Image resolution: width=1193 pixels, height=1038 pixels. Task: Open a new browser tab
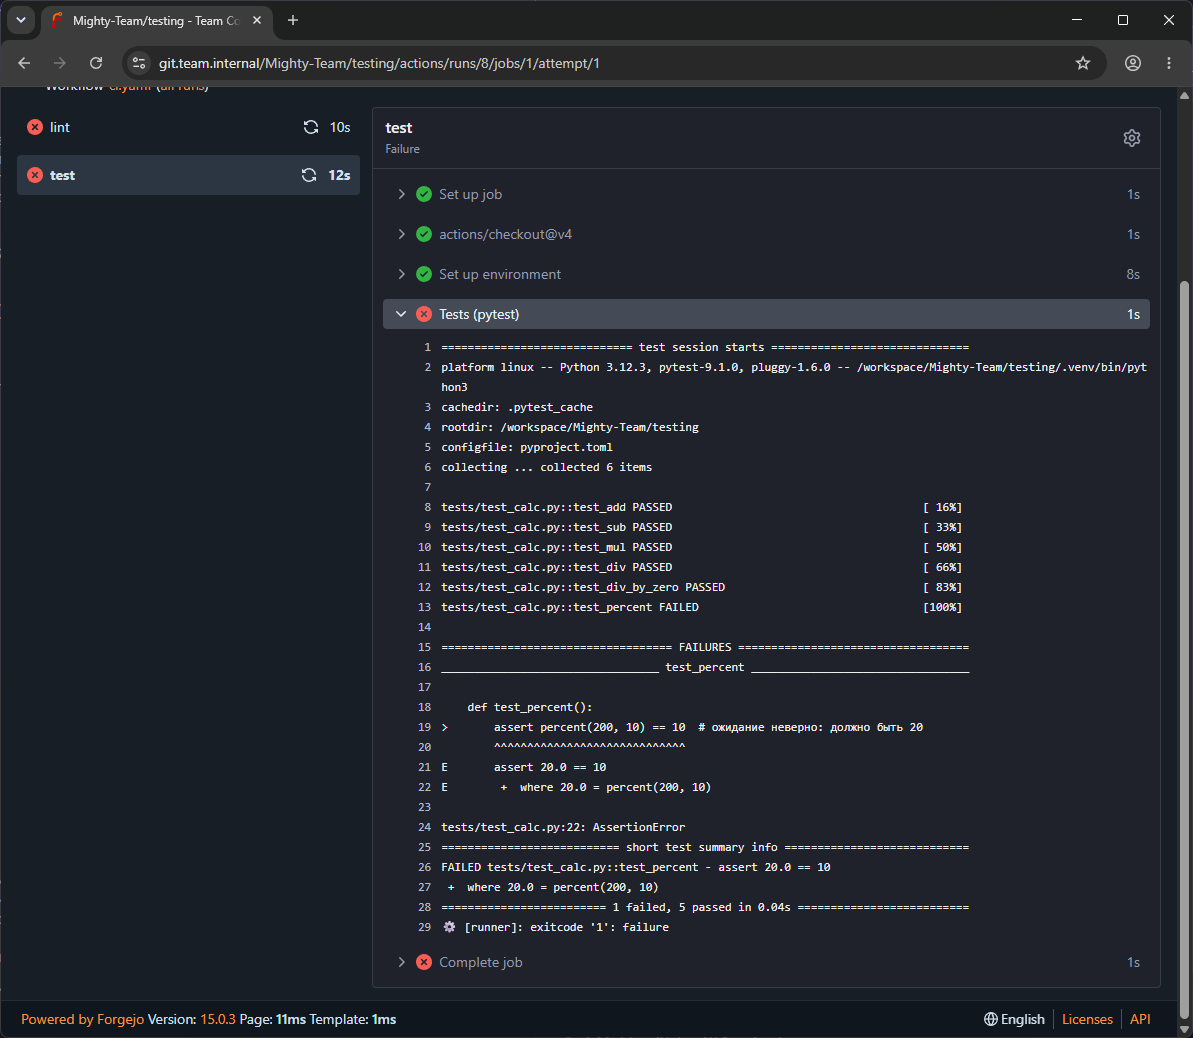(x=293, y=21)
